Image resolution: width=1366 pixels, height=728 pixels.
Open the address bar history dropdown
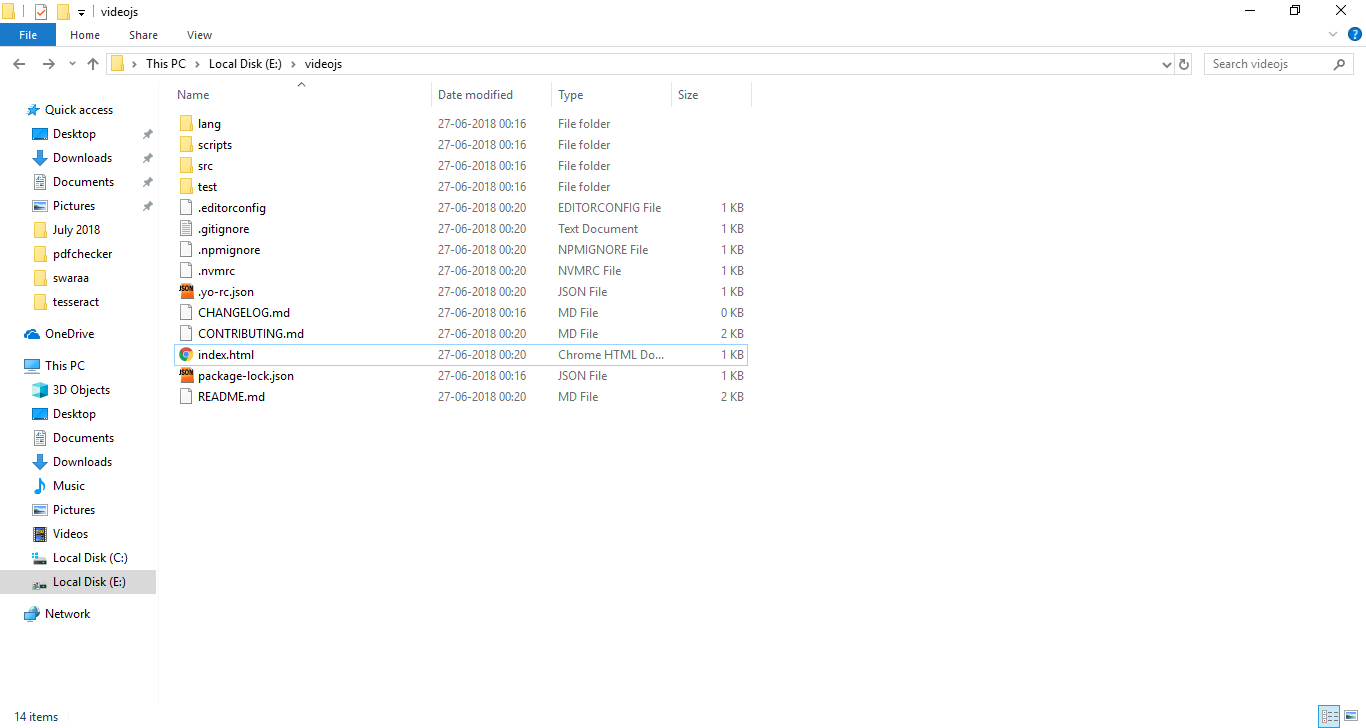(x=1166, y=63)
